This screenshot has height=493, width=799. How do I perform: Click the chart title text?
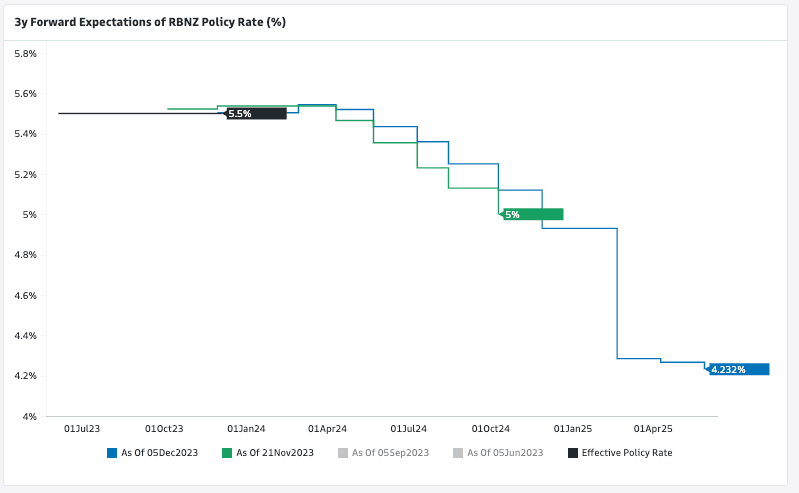click(150, 21)
